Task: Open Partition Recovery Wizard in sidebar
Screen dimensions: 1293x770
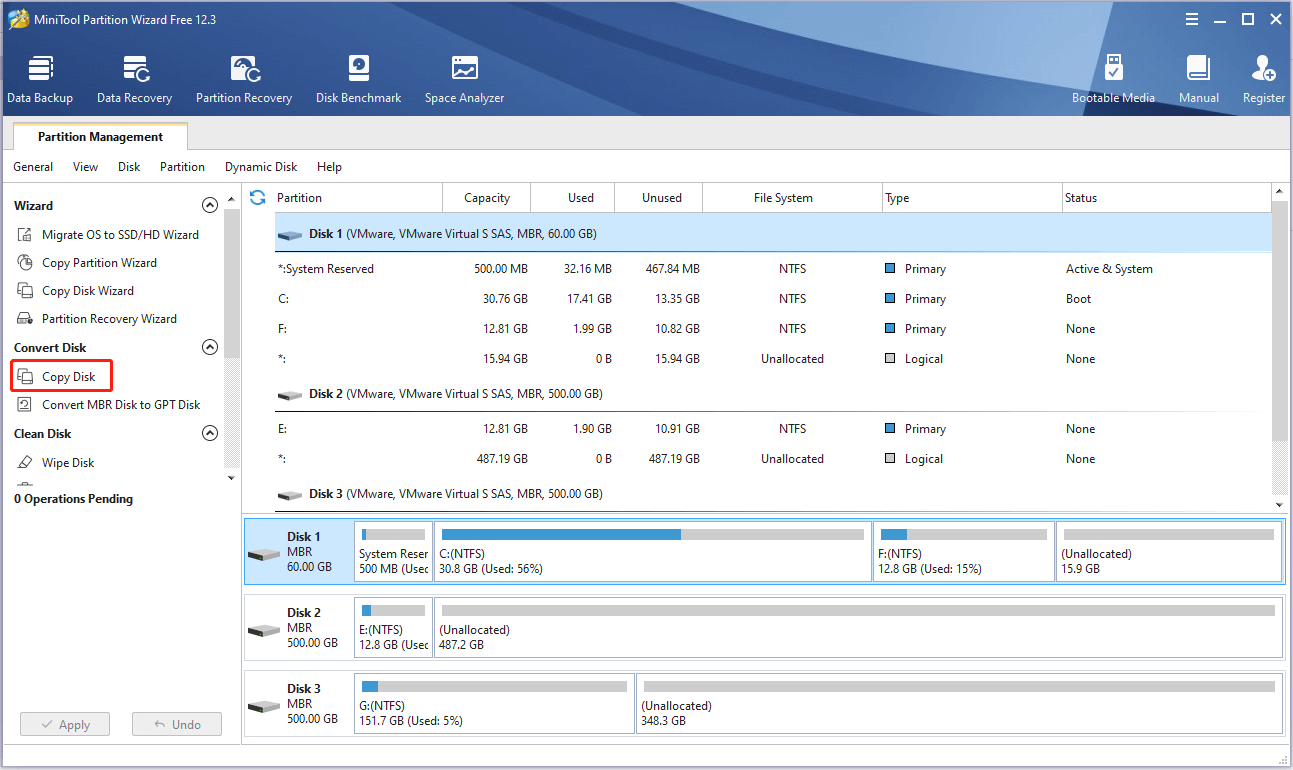Action: coord(97,319)
